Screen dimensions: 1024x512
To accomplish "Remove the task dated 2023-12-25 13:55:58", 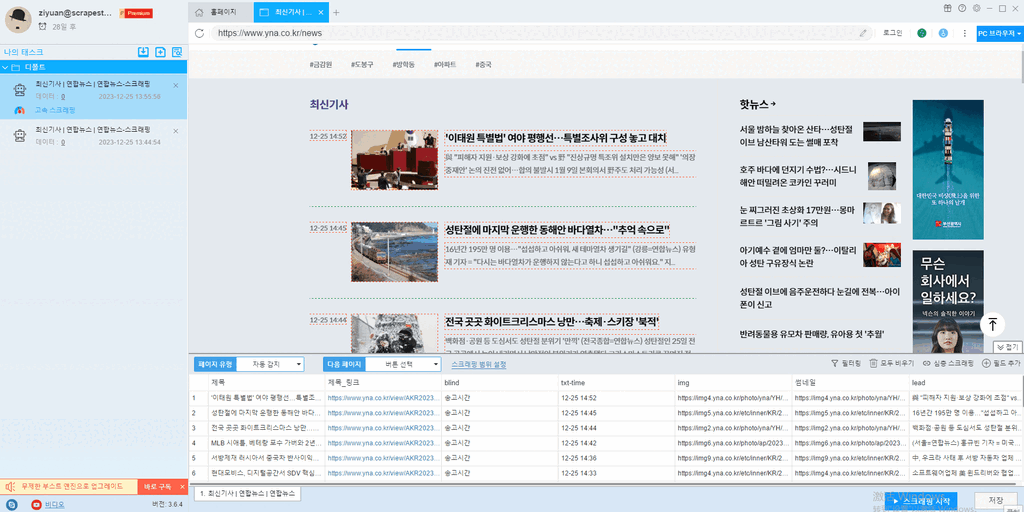I will click(176, 86).
